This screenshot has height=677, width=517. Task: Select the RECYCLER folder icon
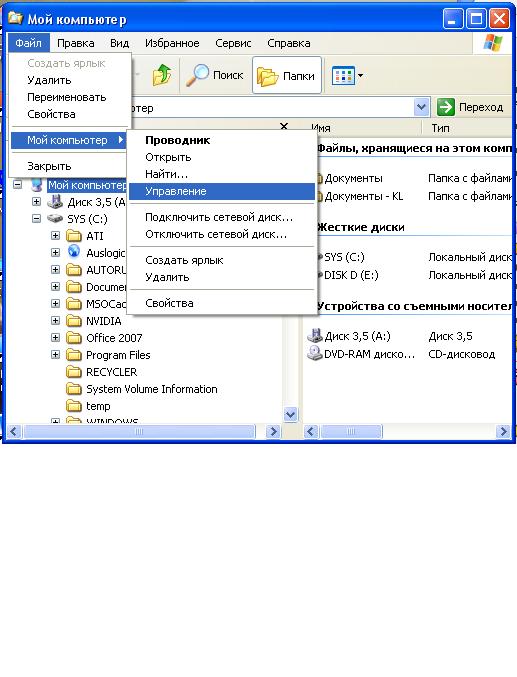74,372
